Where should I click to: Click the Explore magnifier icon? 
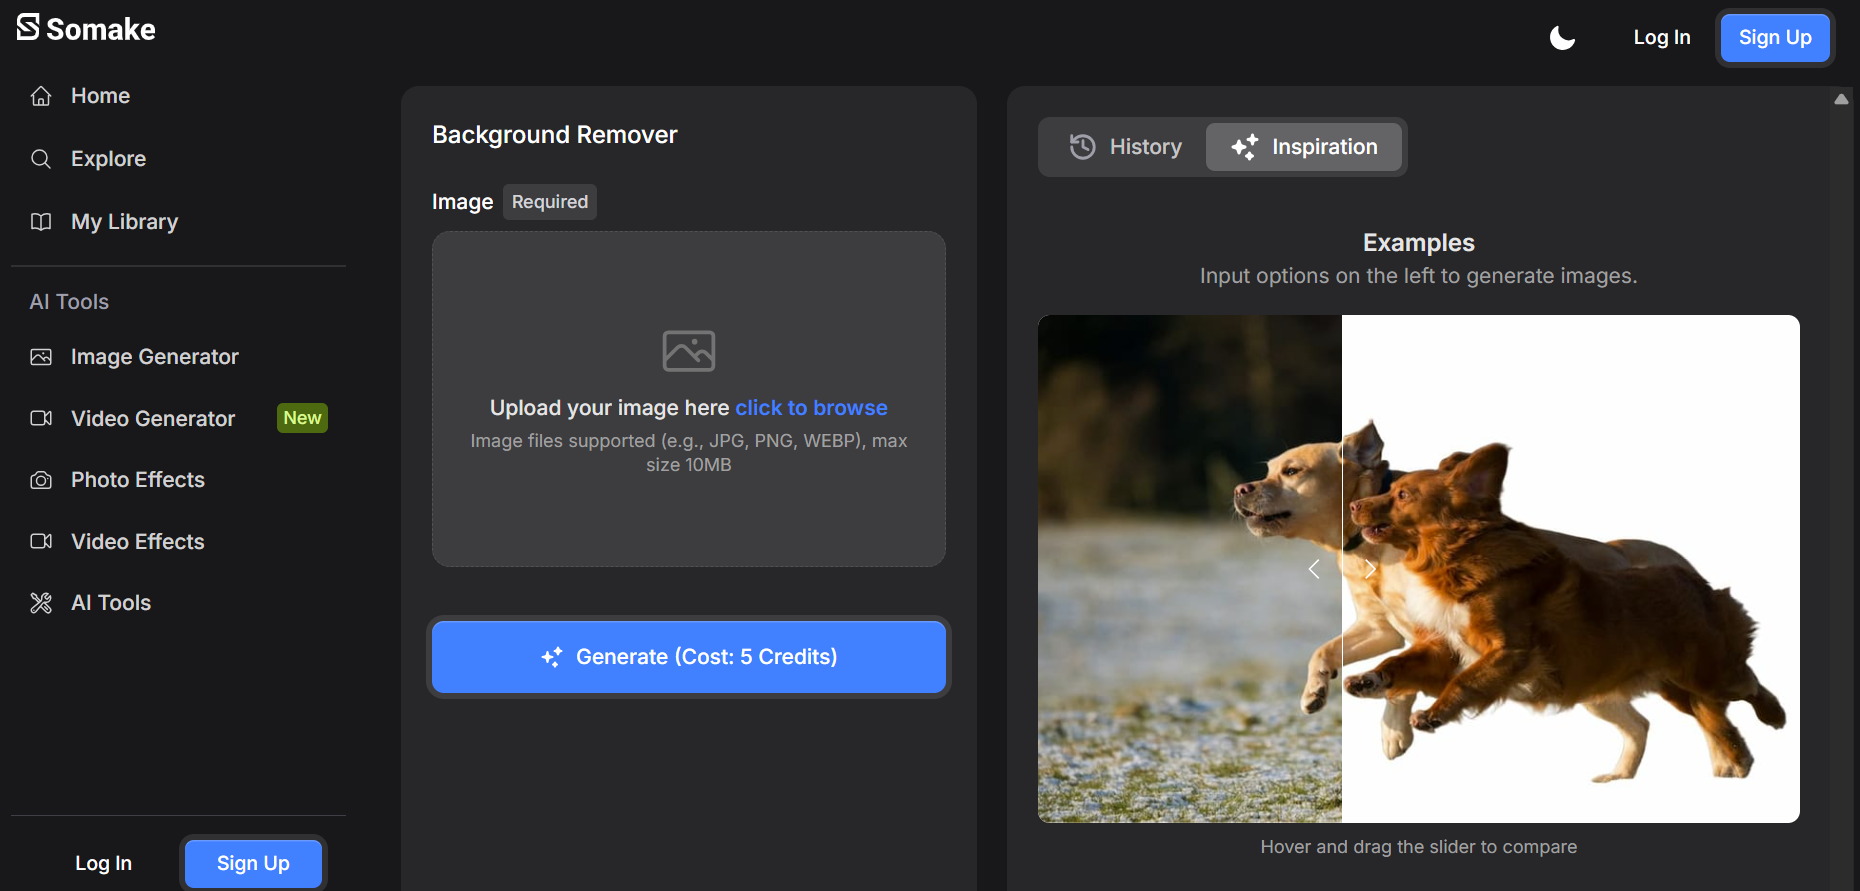point(41,159)
